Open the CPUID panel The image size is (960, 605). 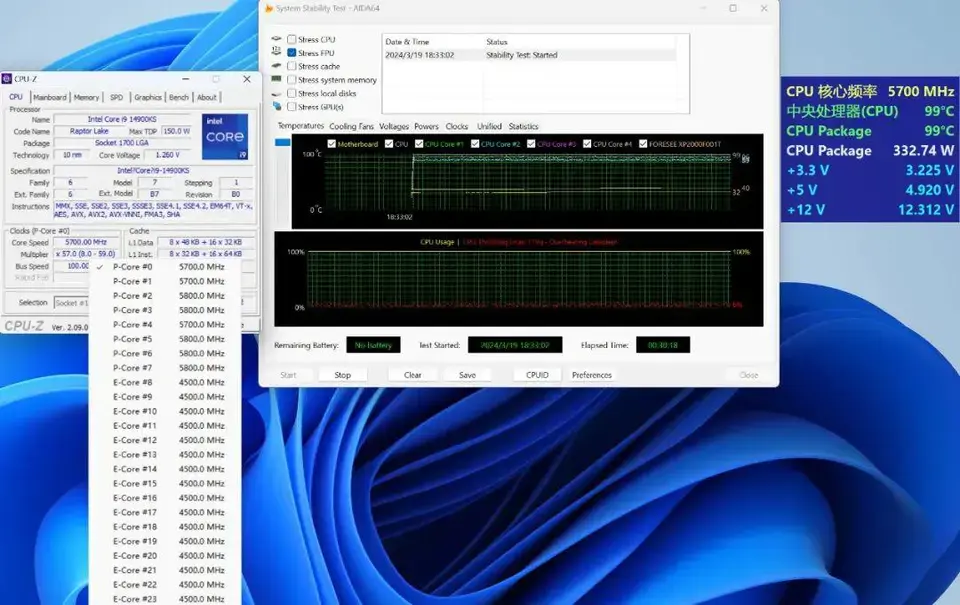[x=537, y=375]
